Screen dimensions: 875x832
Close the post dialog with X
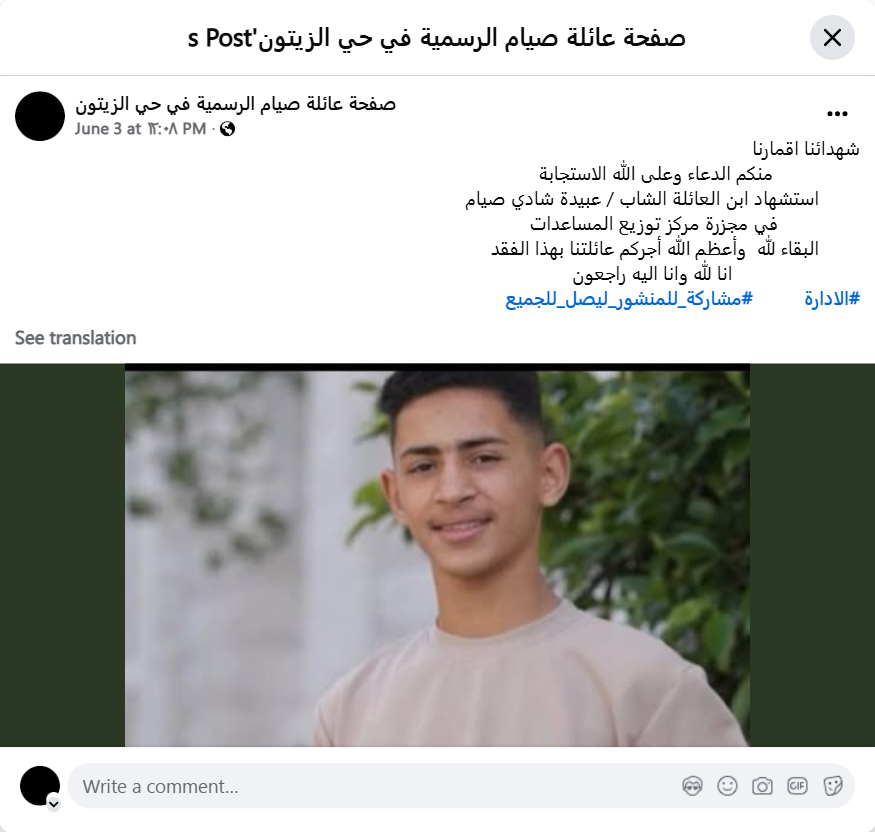[x=832, y=38]
